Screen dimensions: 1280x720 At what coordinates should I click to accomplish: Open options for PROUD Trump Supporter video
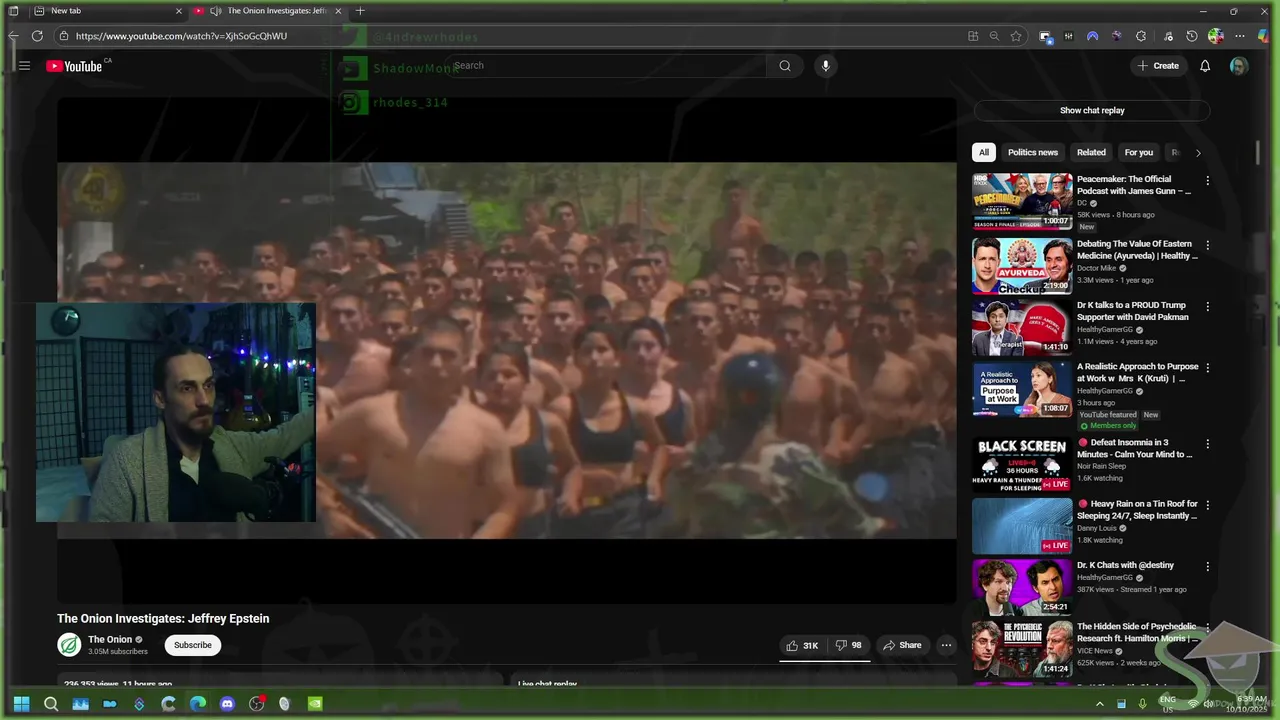(x=1207, y=307)
